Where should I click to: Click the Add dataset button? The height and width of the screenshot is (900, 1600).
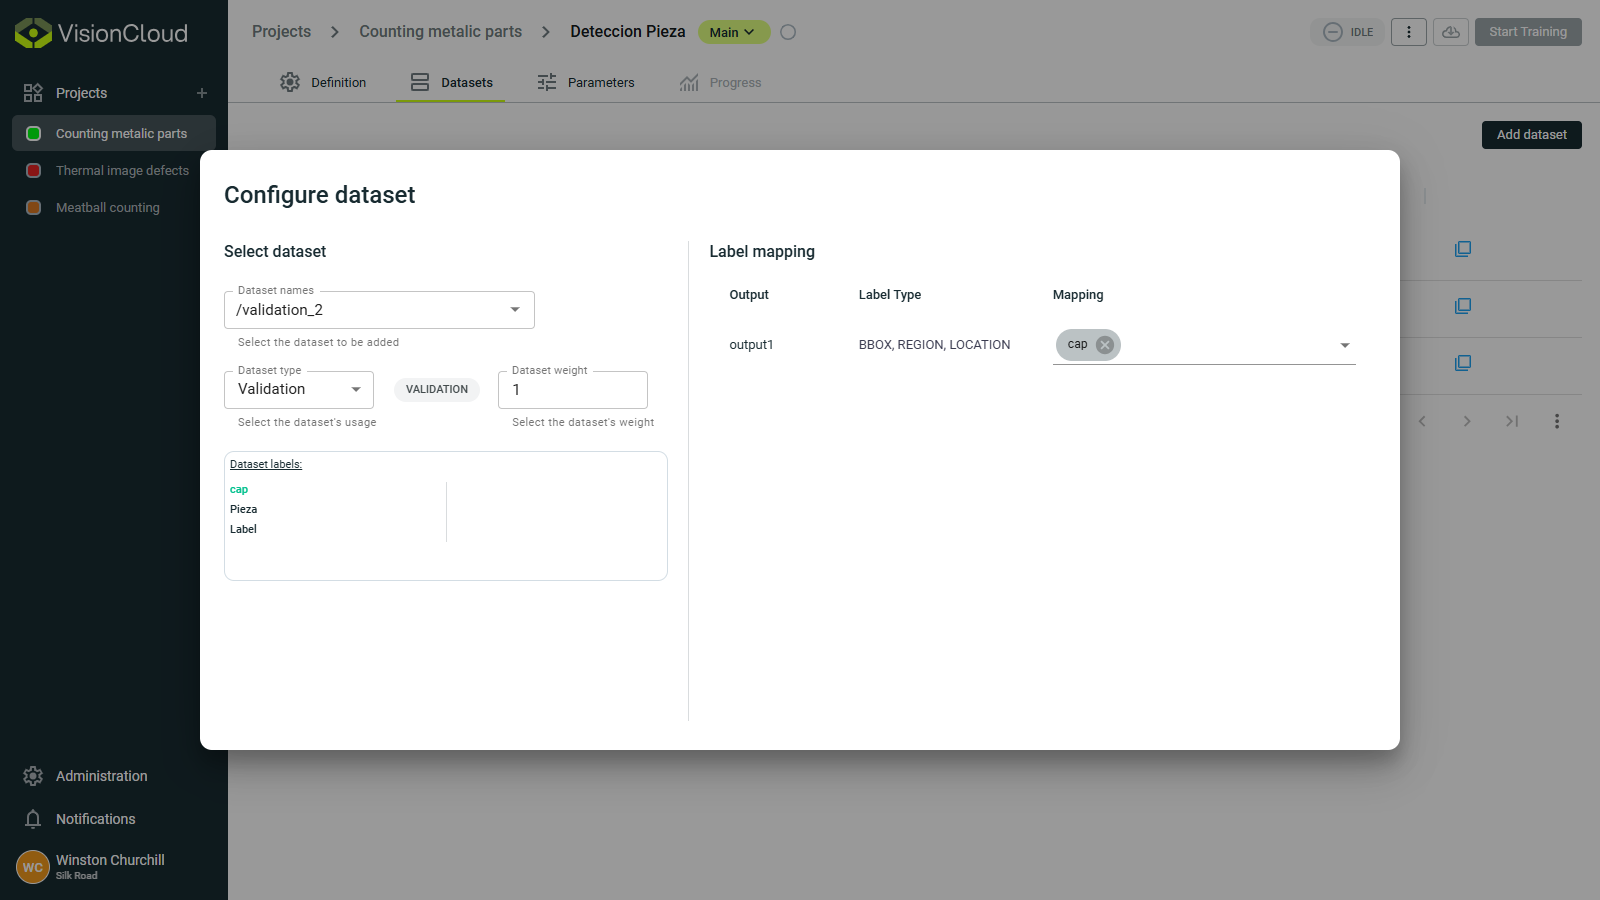1531,134
